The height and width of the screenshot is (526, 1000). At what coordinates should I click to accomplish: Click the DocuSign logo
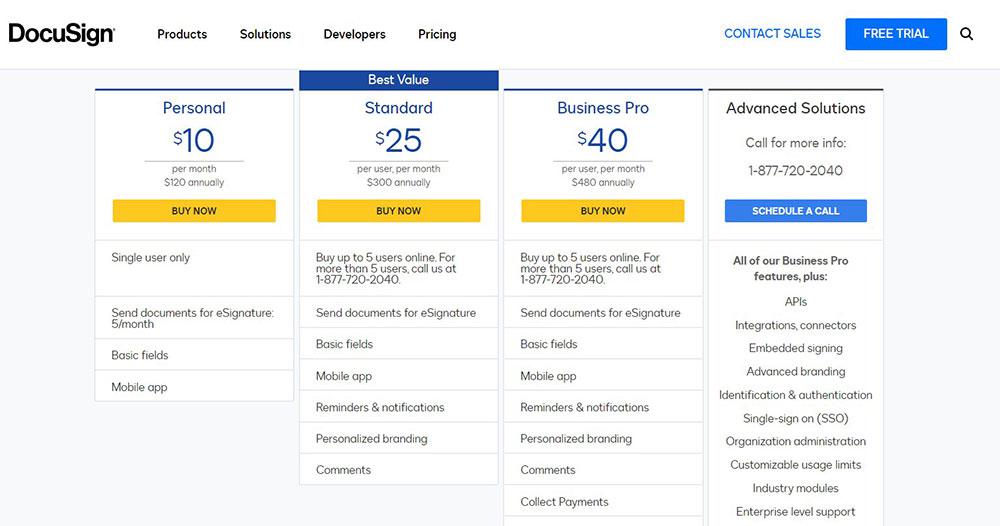pyautogui.click(x=61, y=34)
